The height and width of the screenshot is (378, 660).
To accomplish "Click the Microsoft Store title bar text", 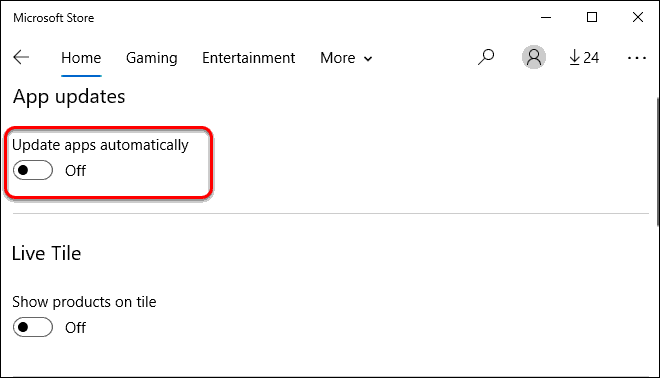I will point(53,18).
